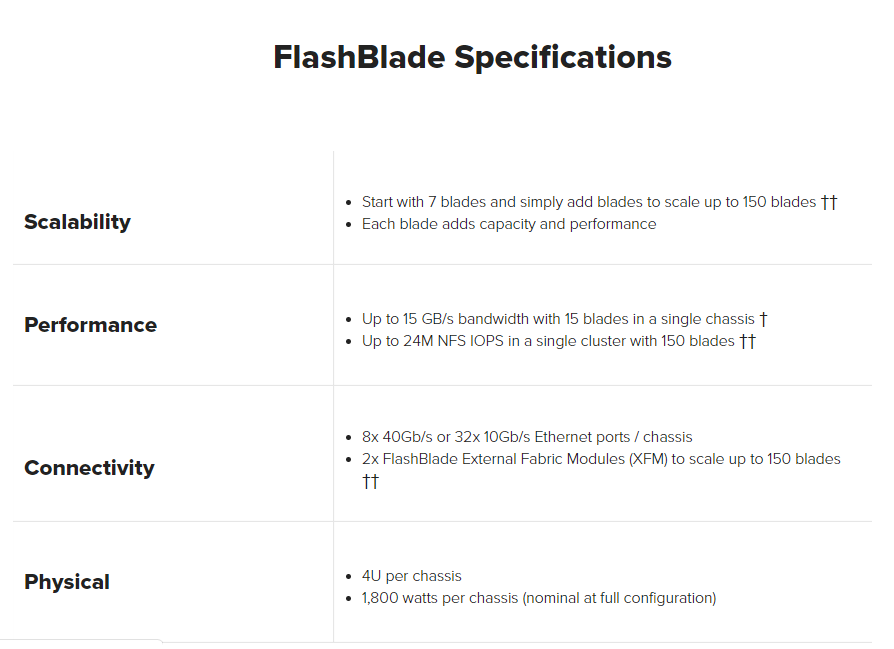The width and height of the screenshot is (894, 649).
Task: Click 'Each blade adds capacity and performance' line
Action: pyautogui.click(x=508, y=224)
